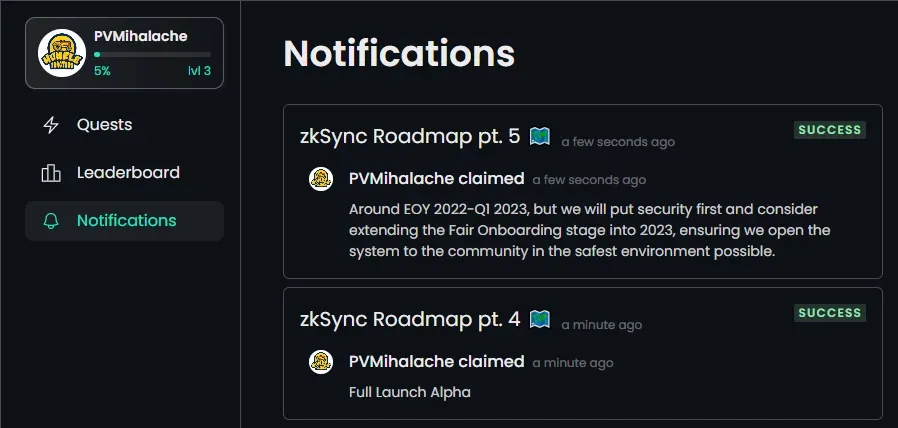Click the bell Notifications icon
Image resolution: width=898 pixels, height=428 pixels.
(x=51, y=221)
